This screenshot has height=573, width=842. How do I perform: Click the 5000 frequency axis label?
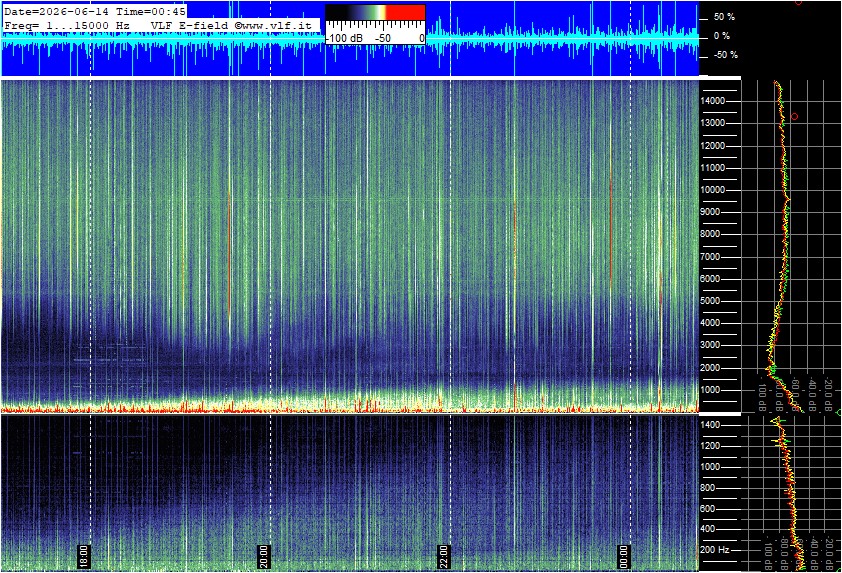(710, 301)
